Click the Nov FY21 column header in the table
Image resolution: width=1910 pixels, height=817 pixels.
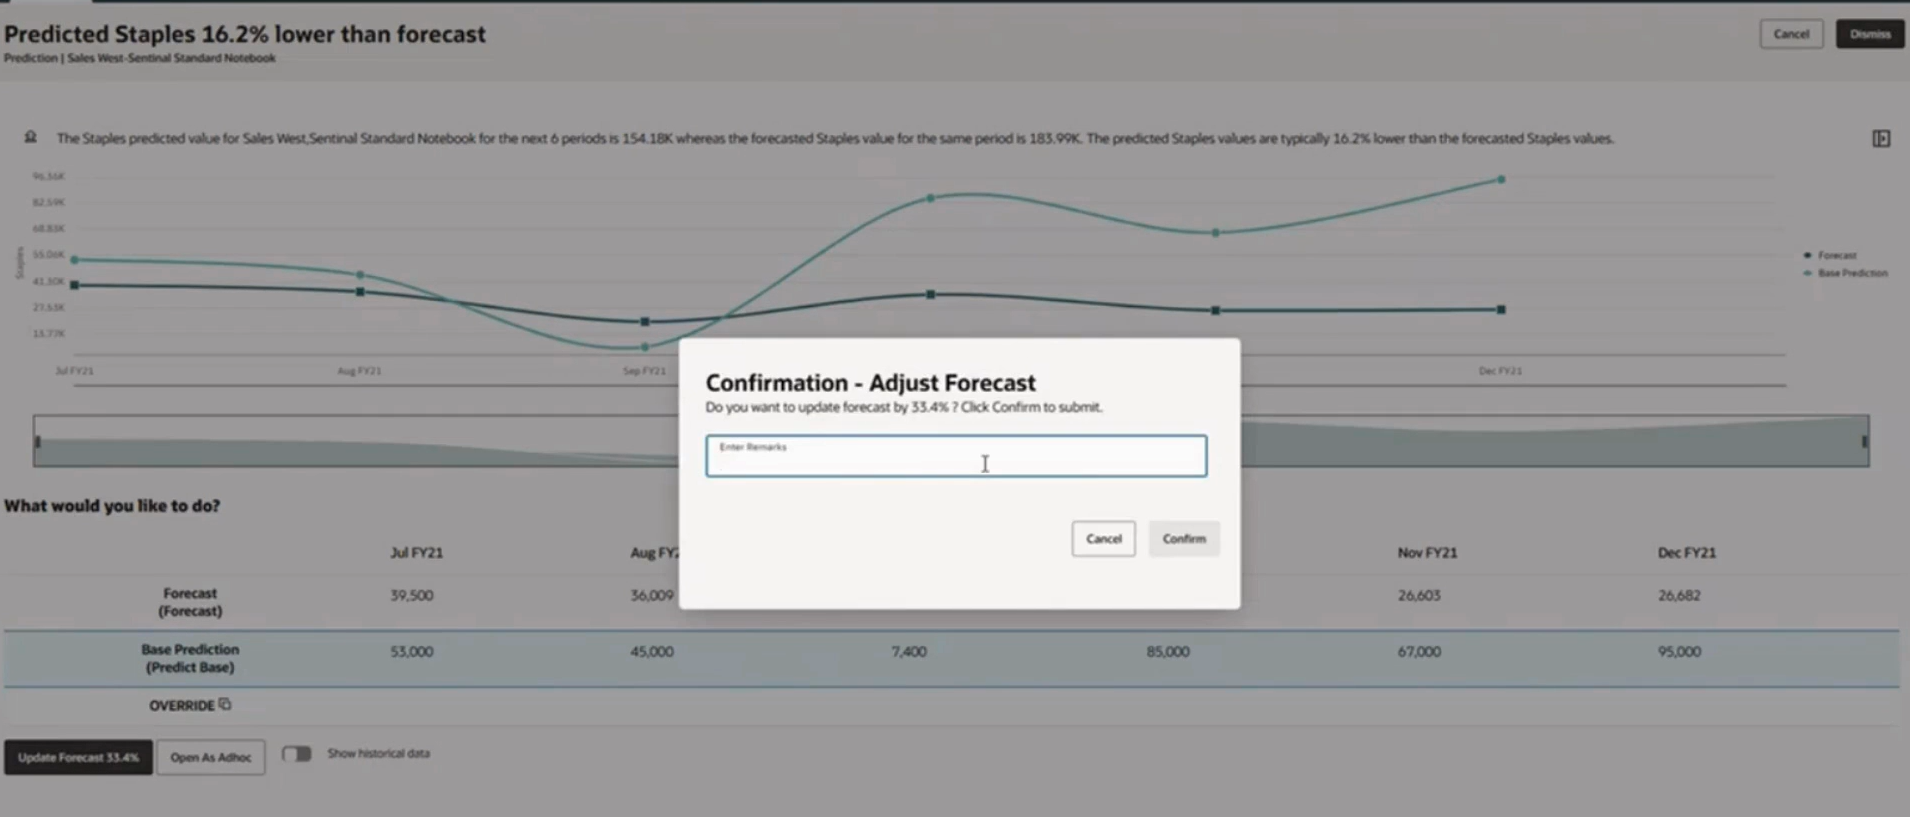click(1427, 552)
